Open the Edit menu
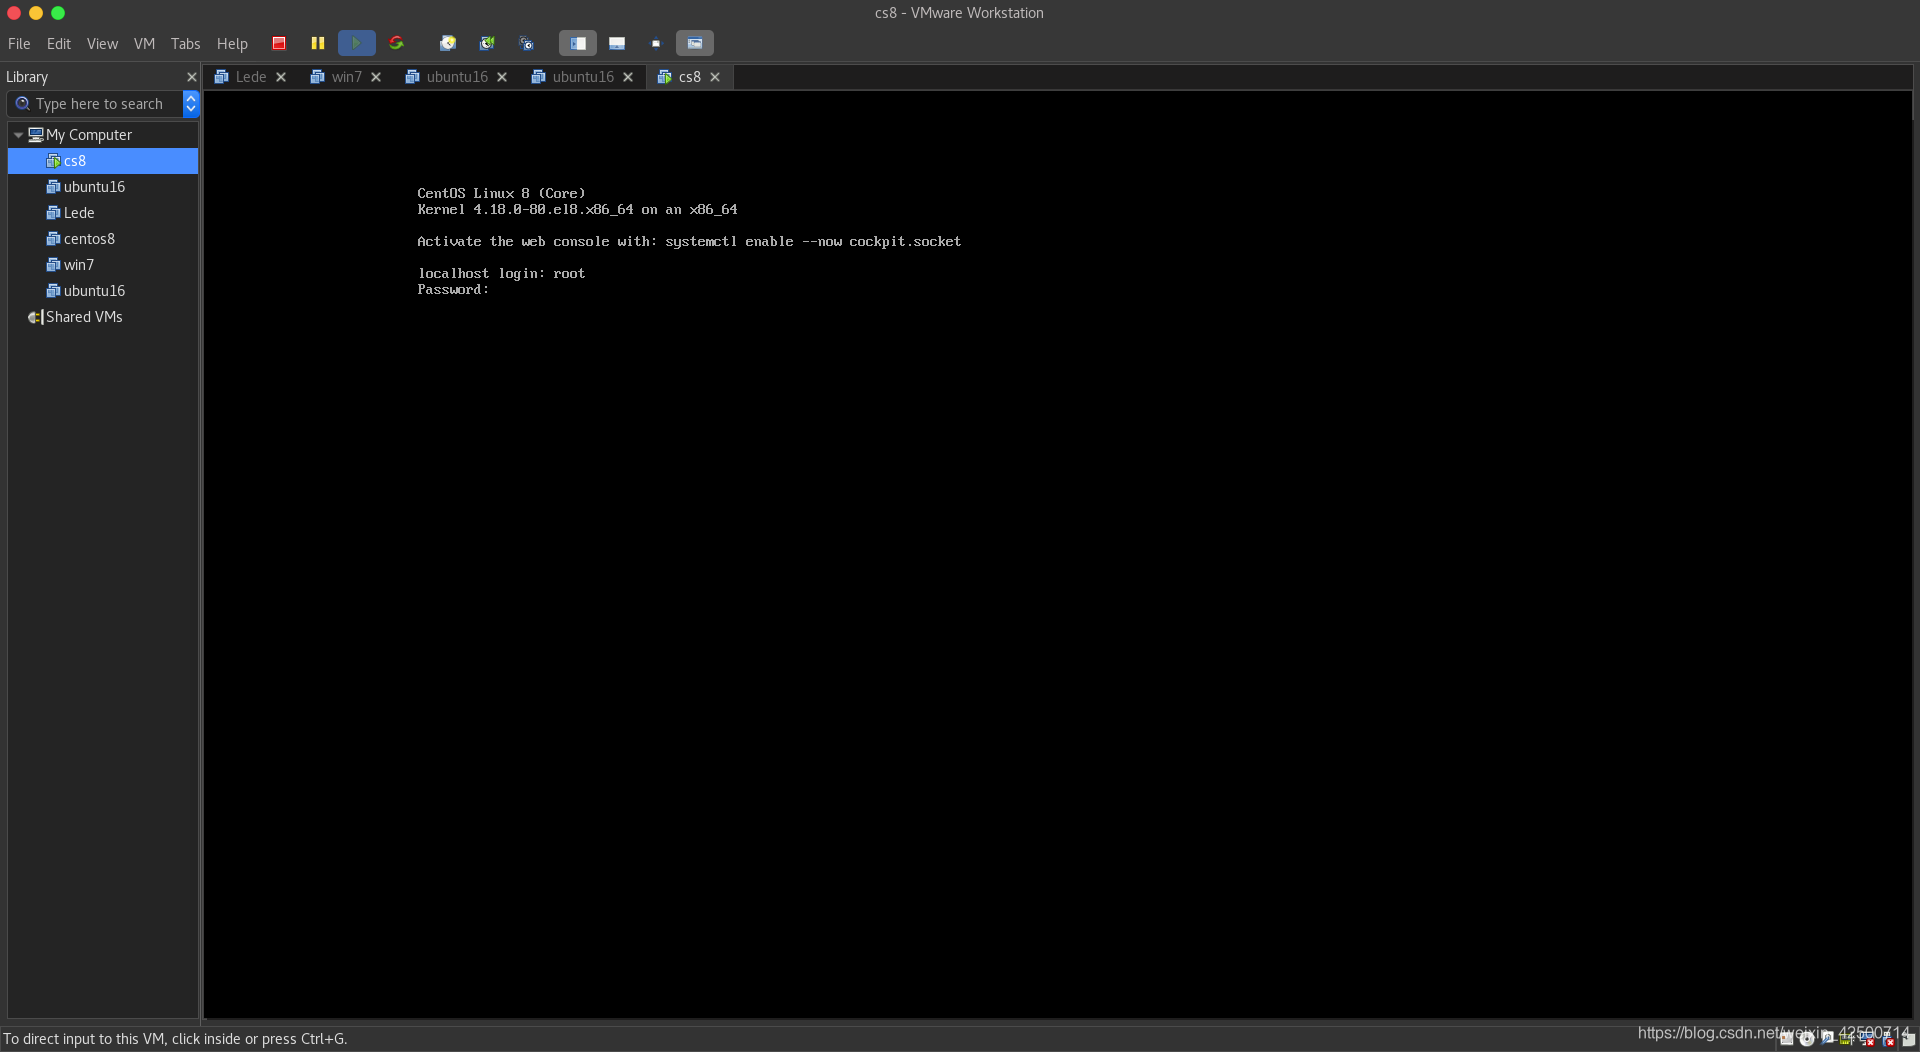 pos(59,44)
